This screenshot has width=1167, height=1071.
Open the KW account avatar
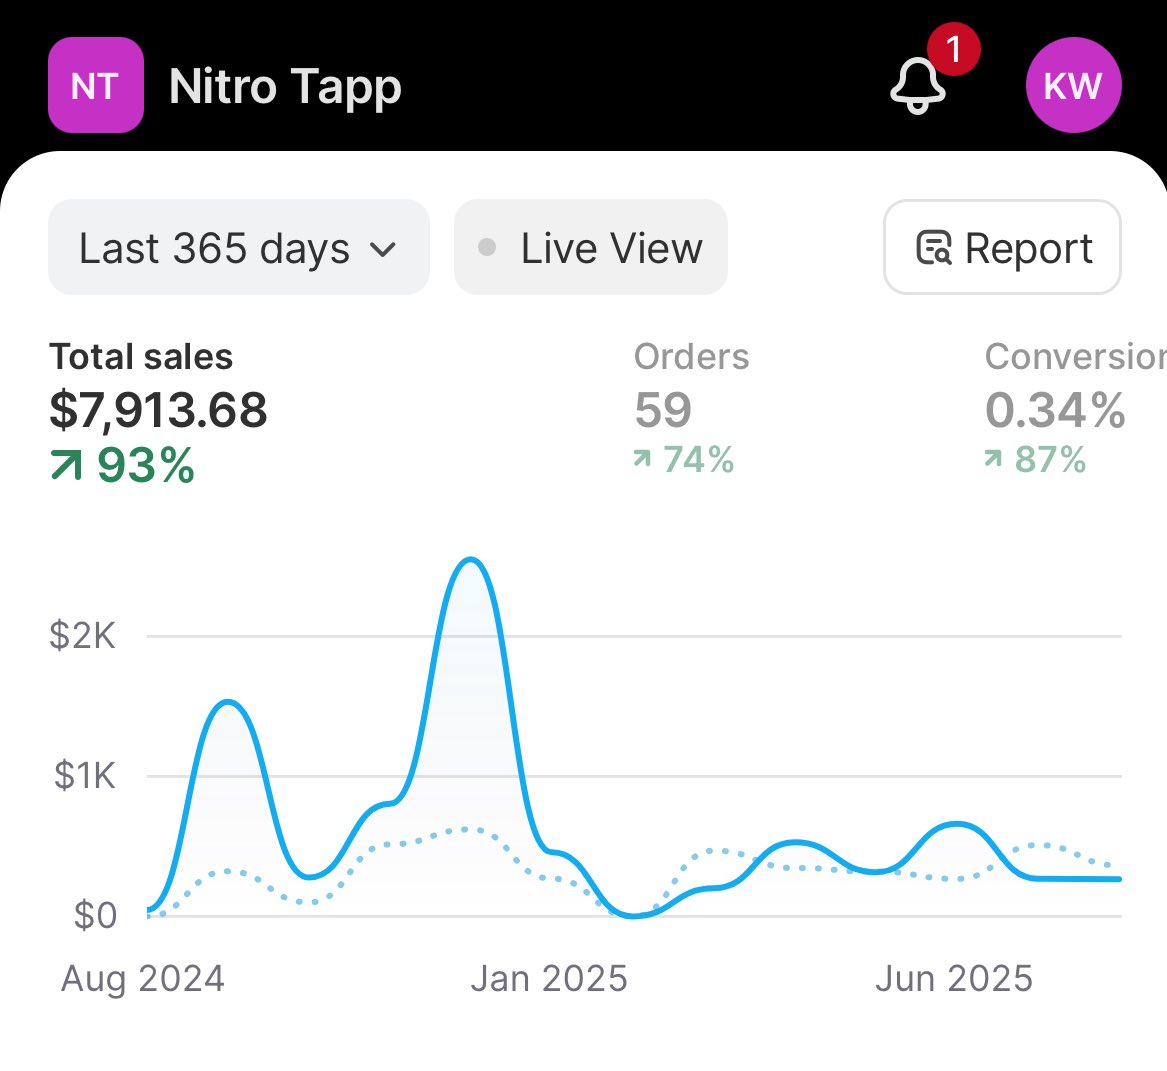1073,85
